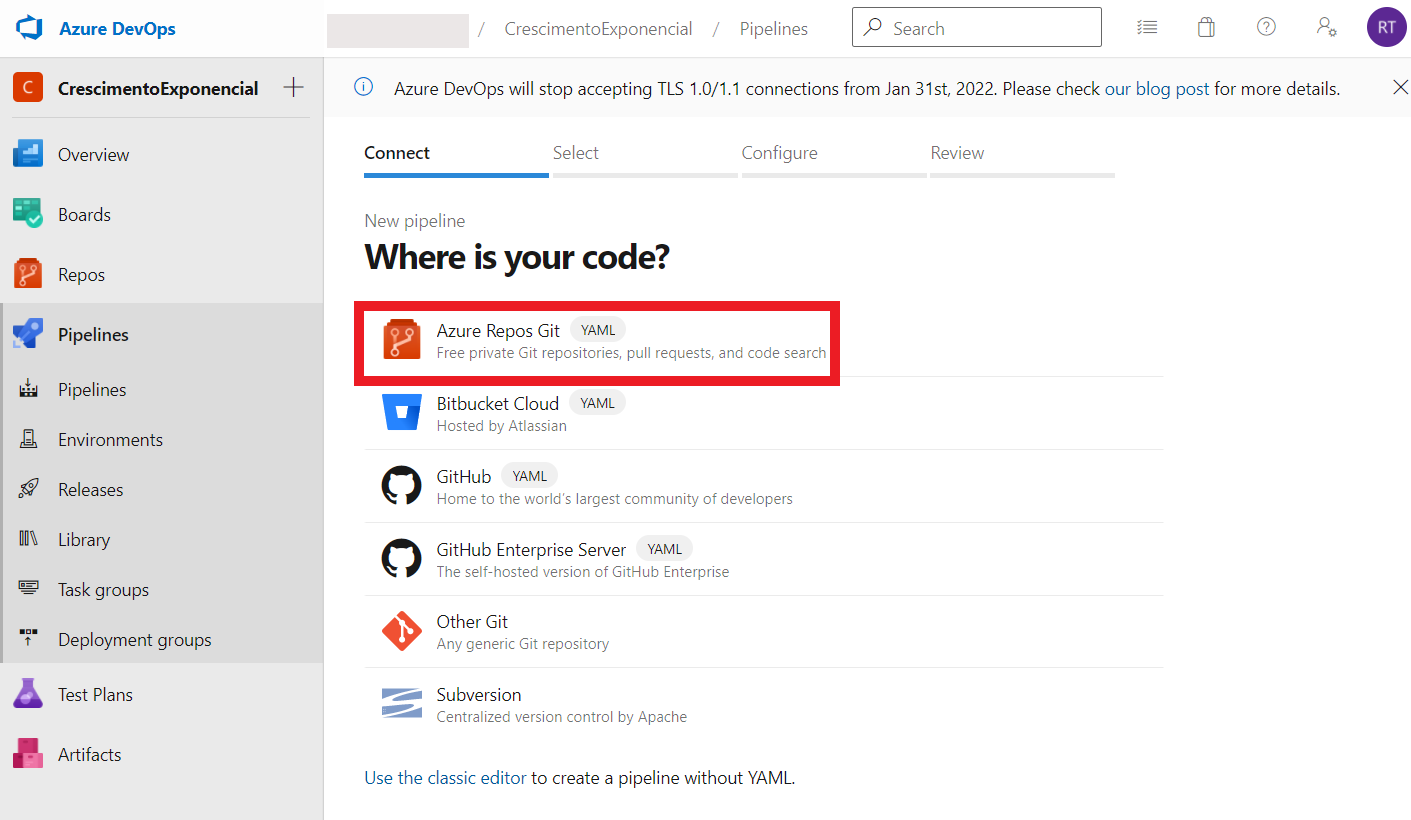Open the Marketplace shopping bag icon
1411x820 pixels.
[1207, 28]
